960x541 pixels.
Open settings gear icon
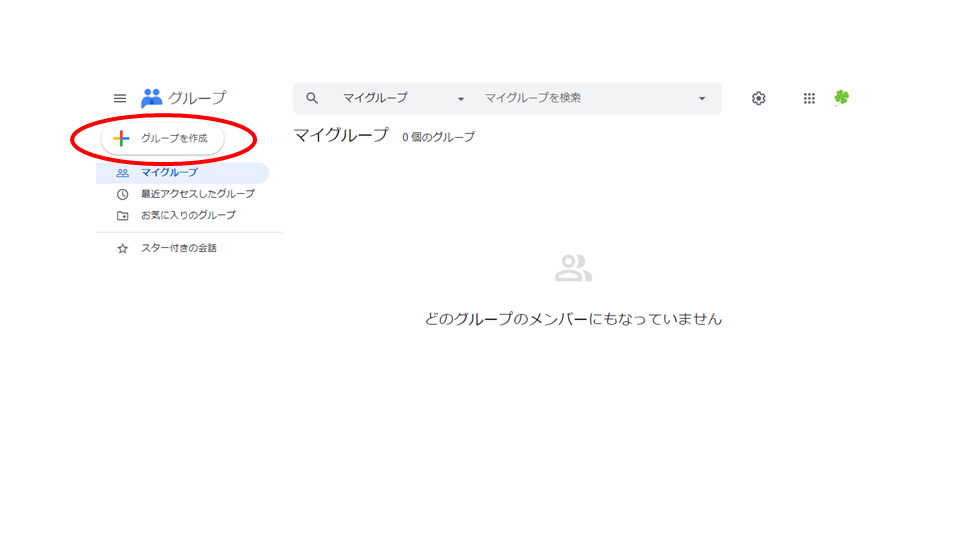(x=759, y=99)
